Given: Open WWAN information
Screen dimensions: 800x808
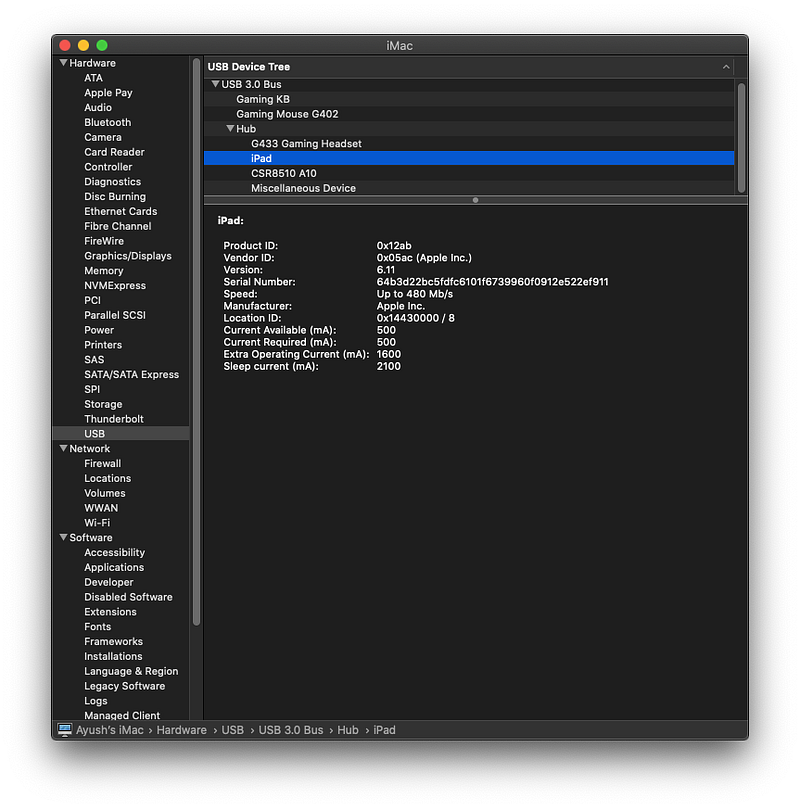Looking at the screenshot, I should 101,508.
